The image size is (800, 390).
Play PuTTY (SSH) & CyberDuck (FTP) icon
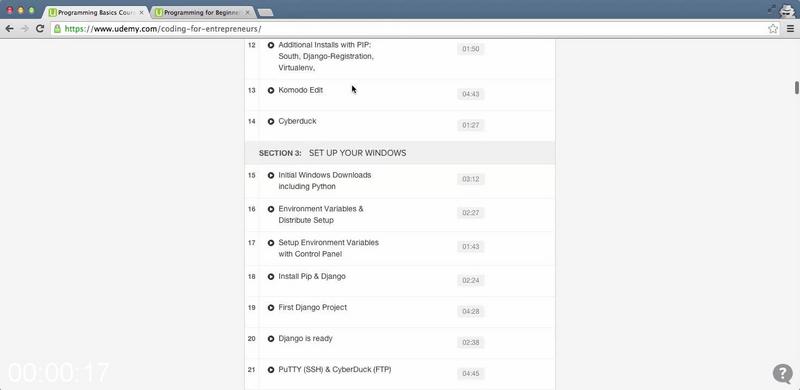click(x=271, y=370)
